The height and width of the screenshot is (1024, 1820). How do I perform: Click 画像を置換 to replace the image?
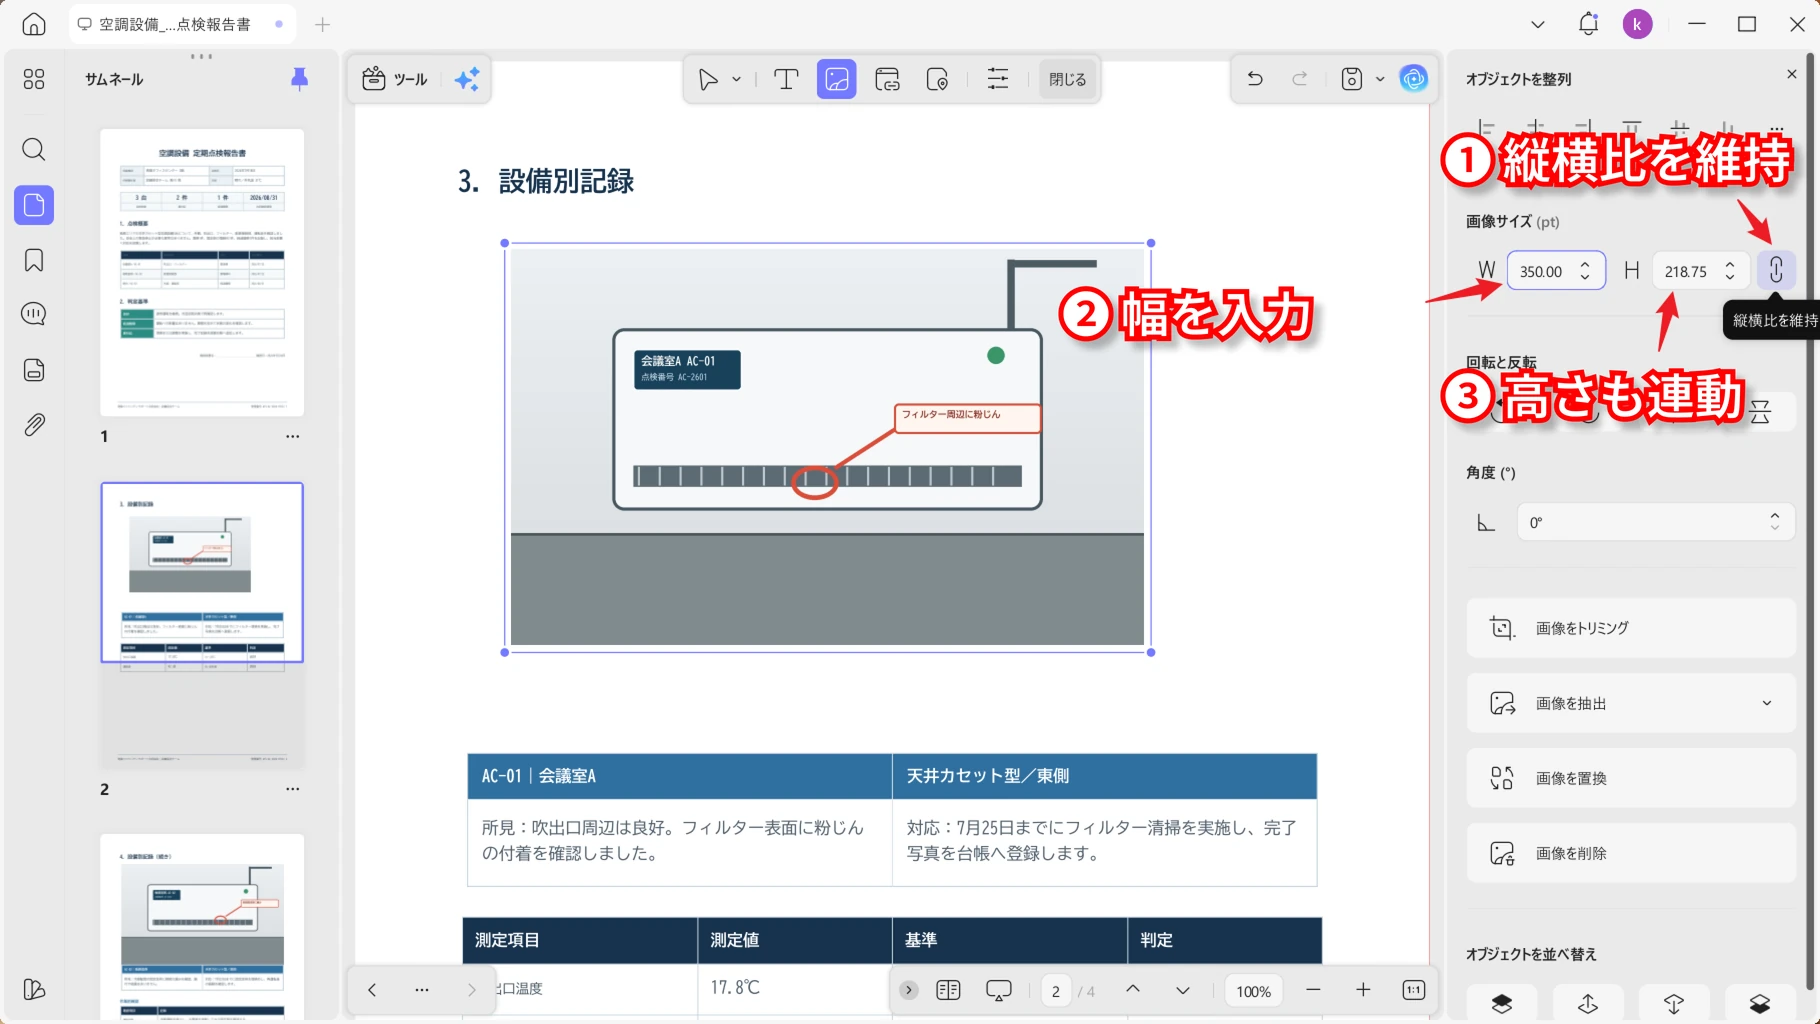[1631, 778]
